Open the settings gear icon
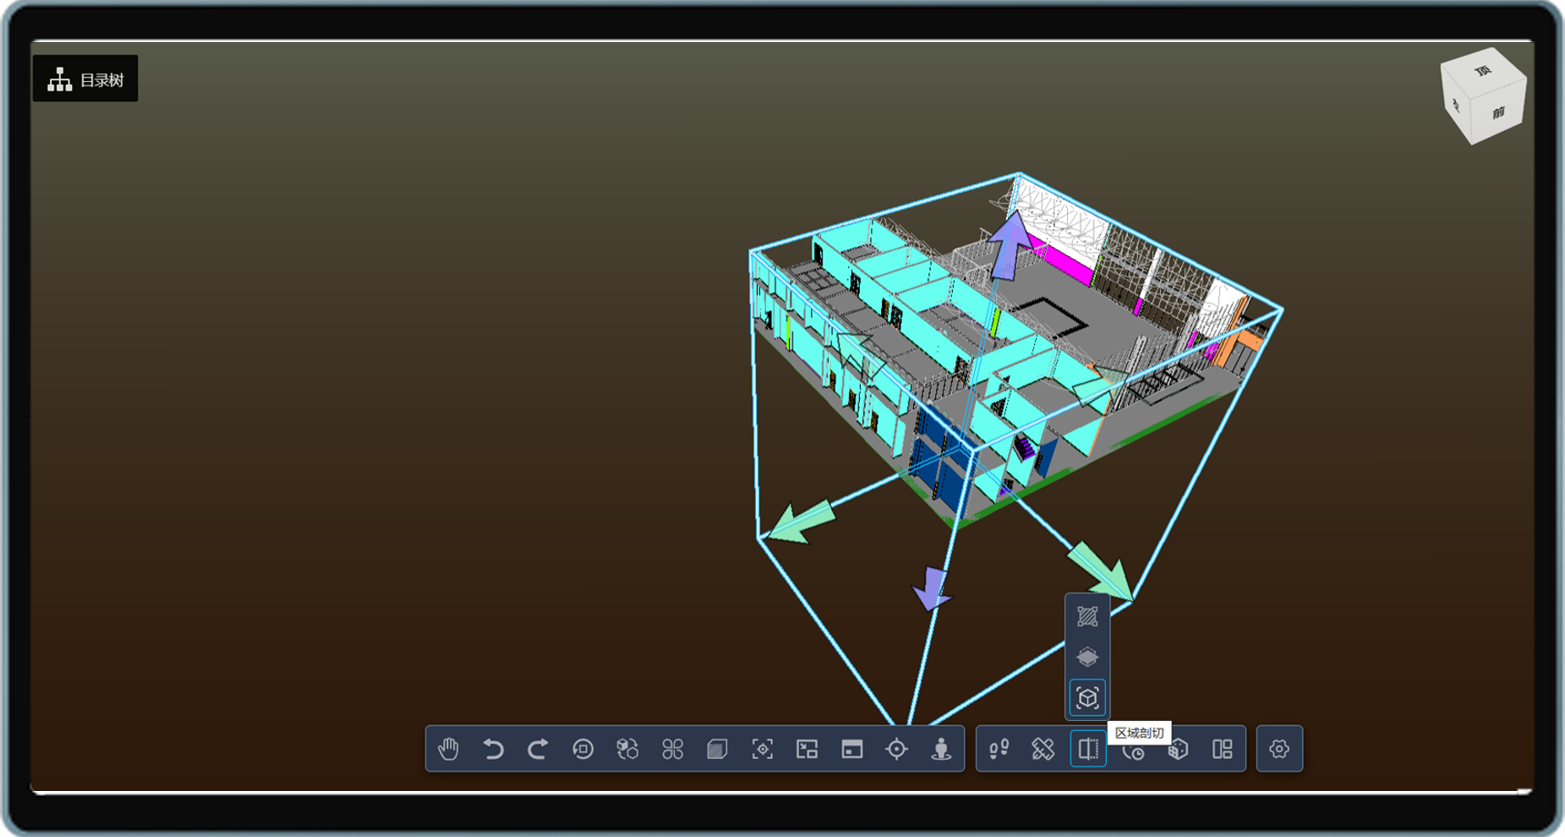The image size is (1565, 837). click(x=1279, y=749)
